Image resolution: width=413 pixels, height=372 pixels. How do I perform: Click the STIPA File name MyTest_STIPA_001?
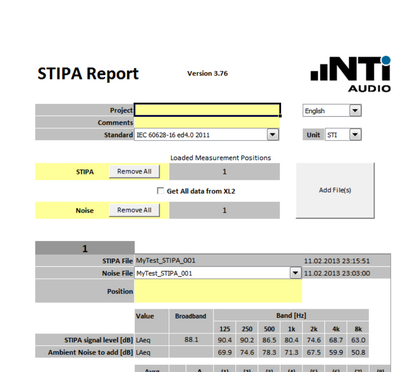click(165, 261)
